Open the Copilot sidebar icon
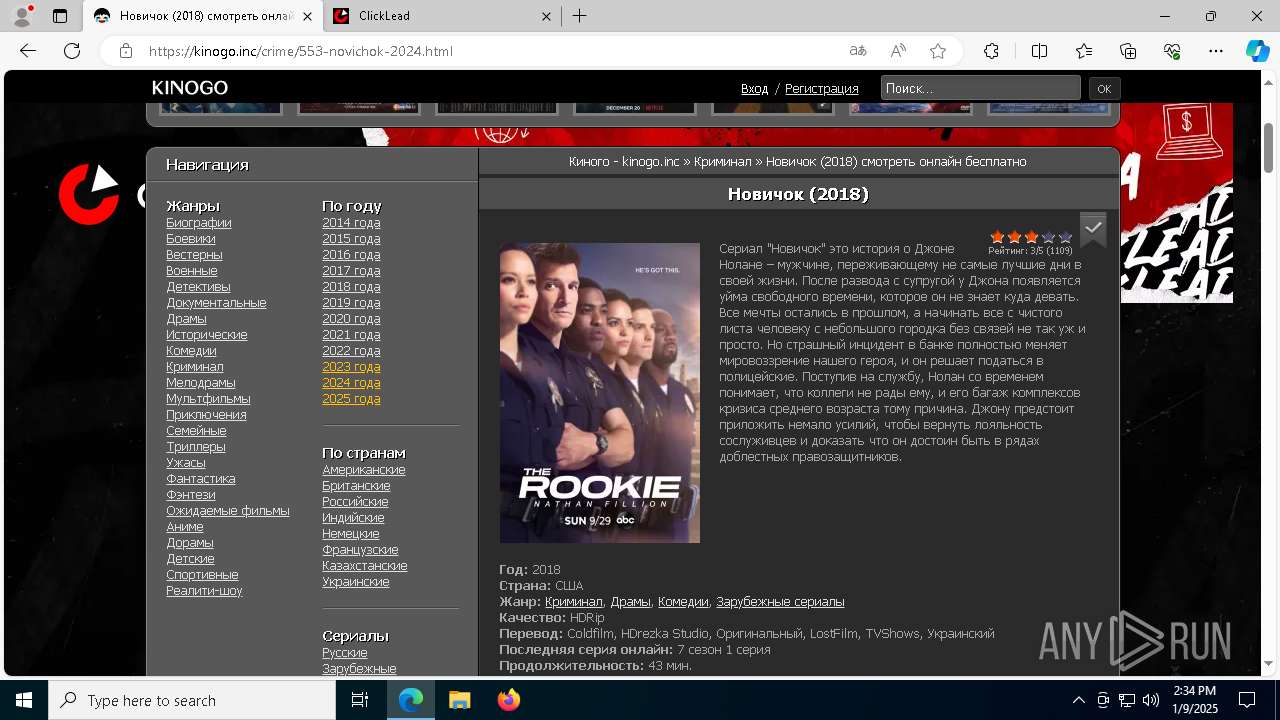1280x720 pixels. tap(1257, 51)
